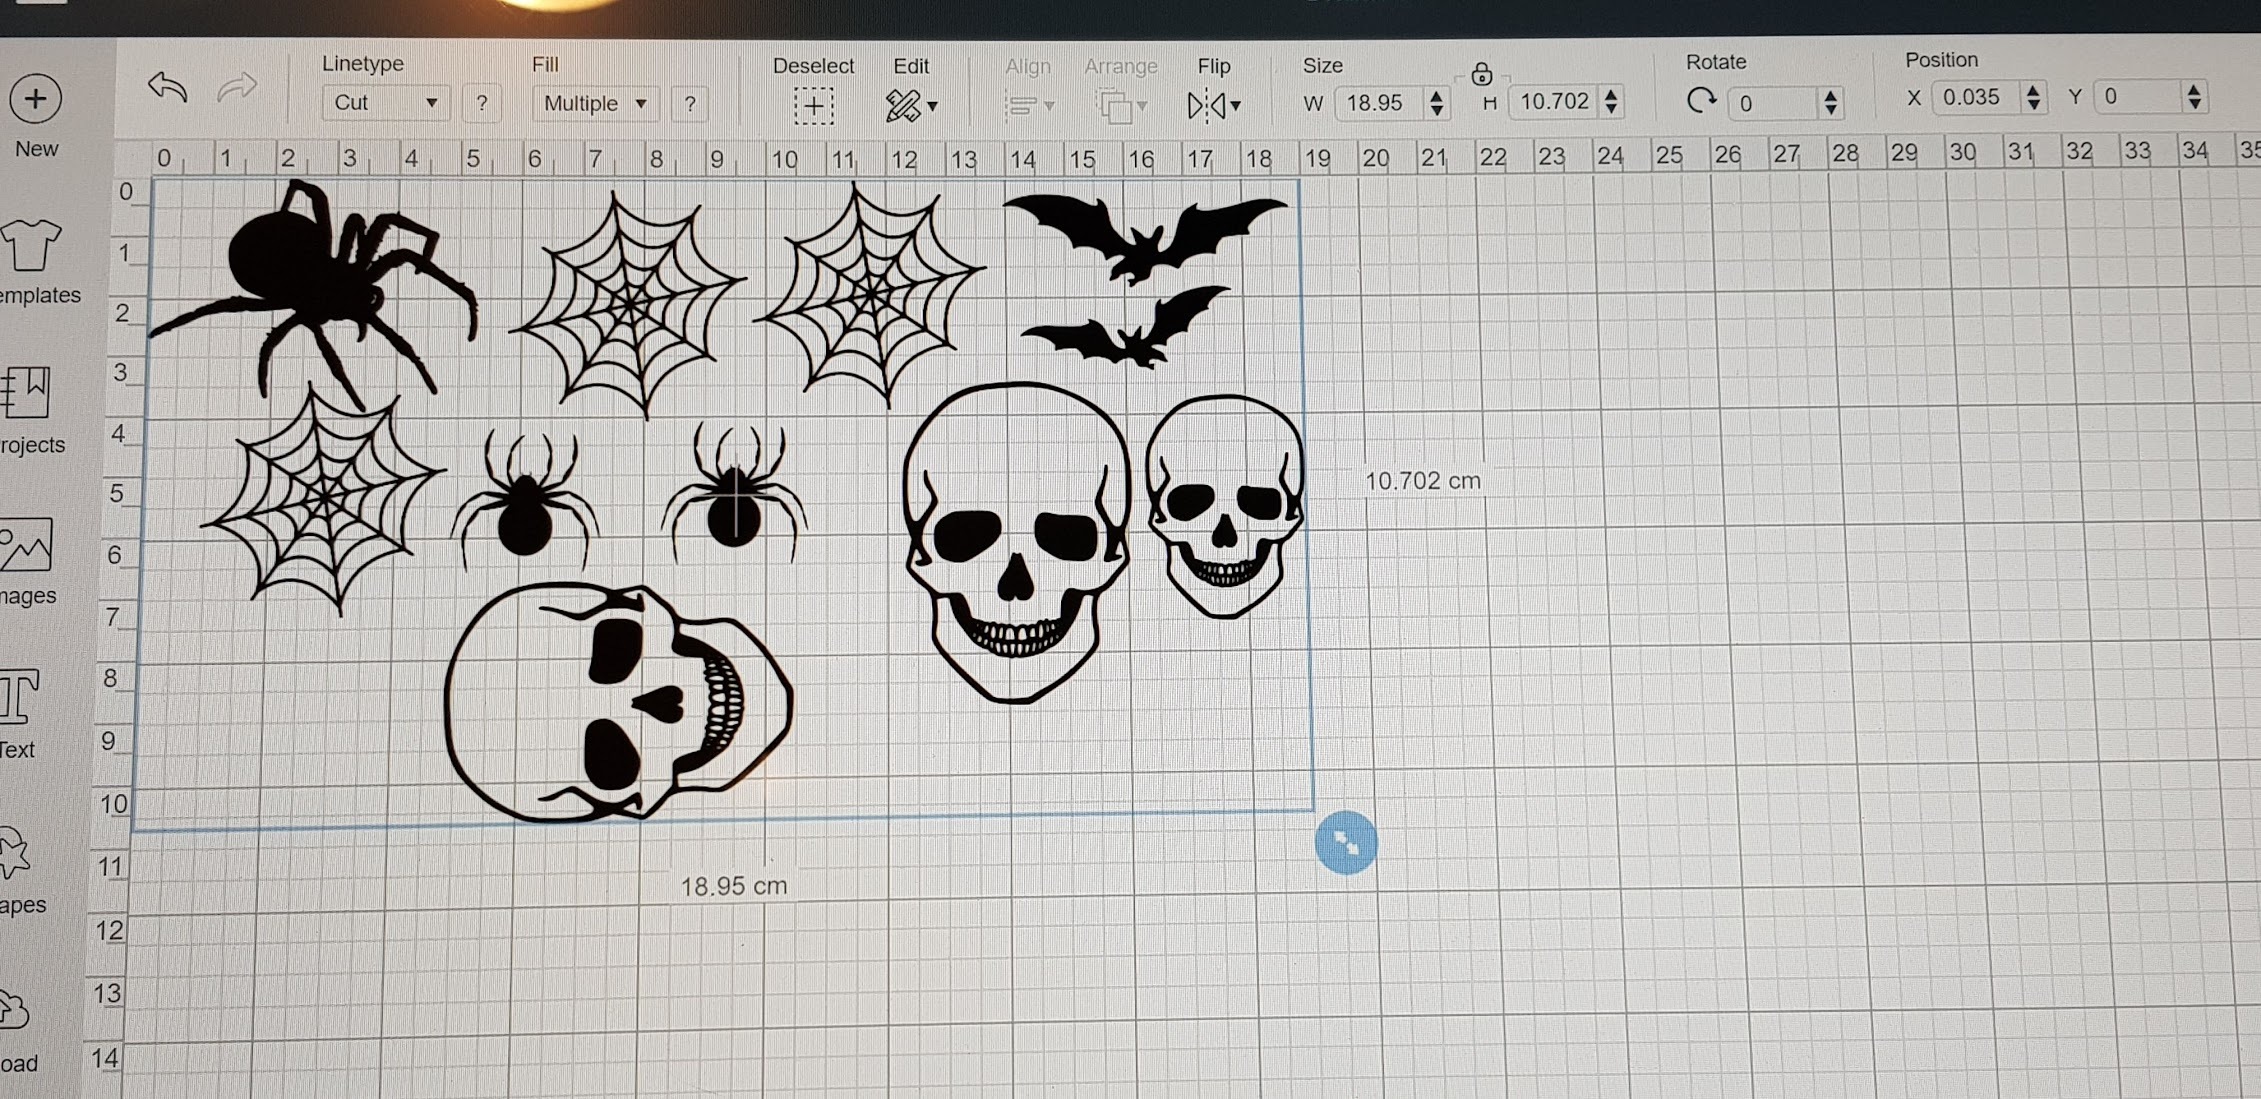Click the Fill help question mark
Viewport: 2261px width, 1099px height.
coord(690,104)
